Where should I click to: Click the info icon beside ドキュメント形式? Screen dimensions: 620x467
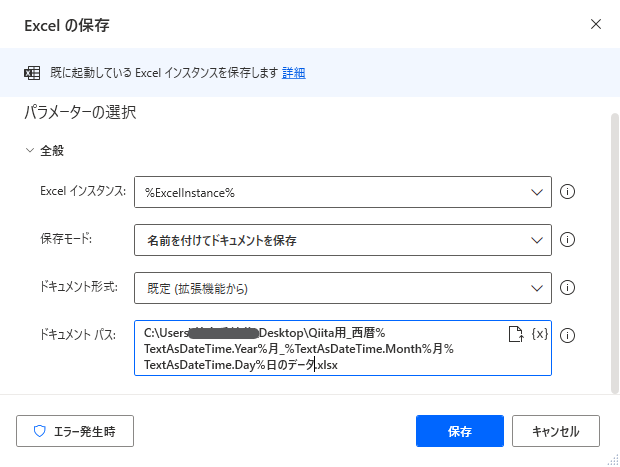coord(567,287)
